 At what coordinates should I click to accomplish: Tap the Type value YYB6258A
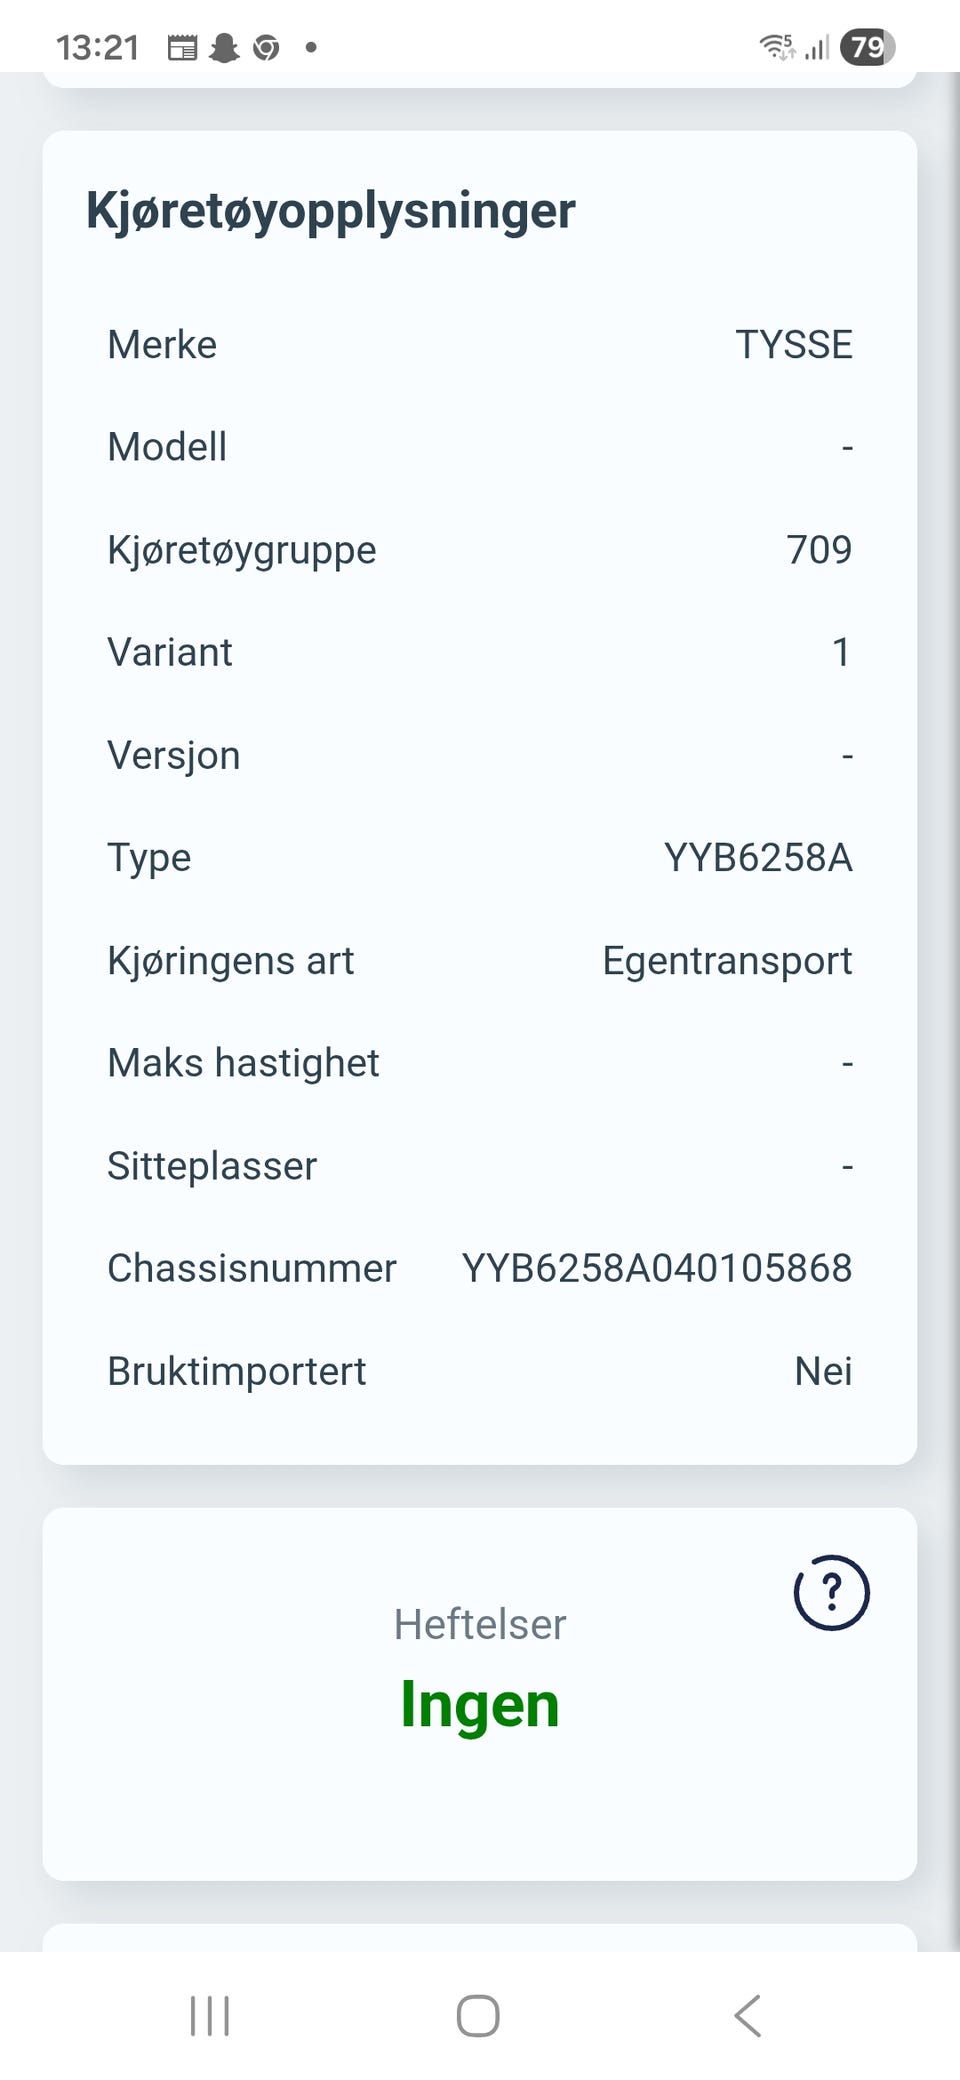coord(758,858)
